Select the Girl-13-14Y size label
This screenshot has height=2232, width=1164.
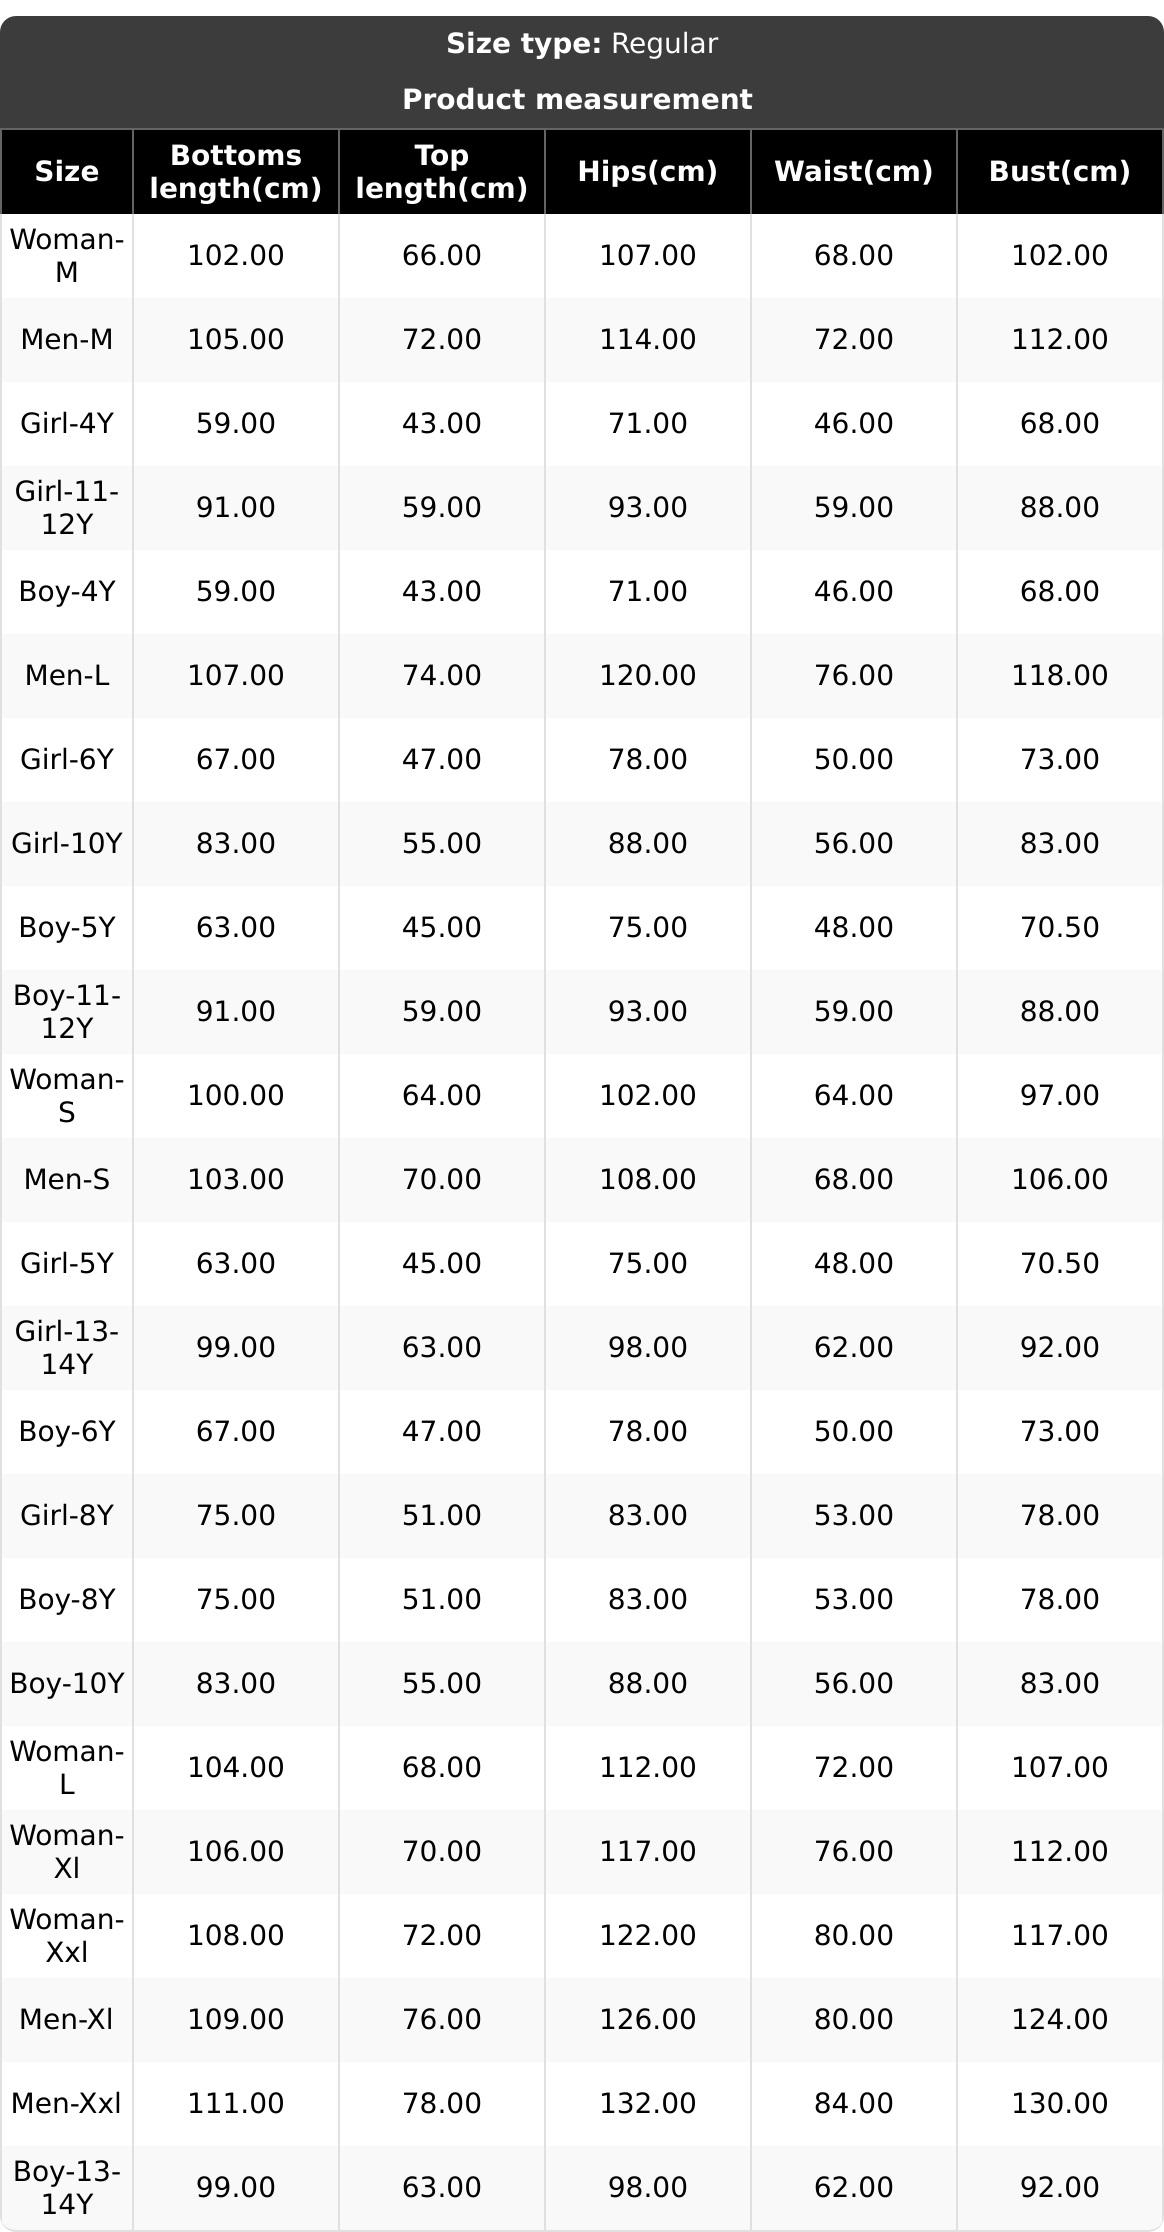click(67, 1347)
